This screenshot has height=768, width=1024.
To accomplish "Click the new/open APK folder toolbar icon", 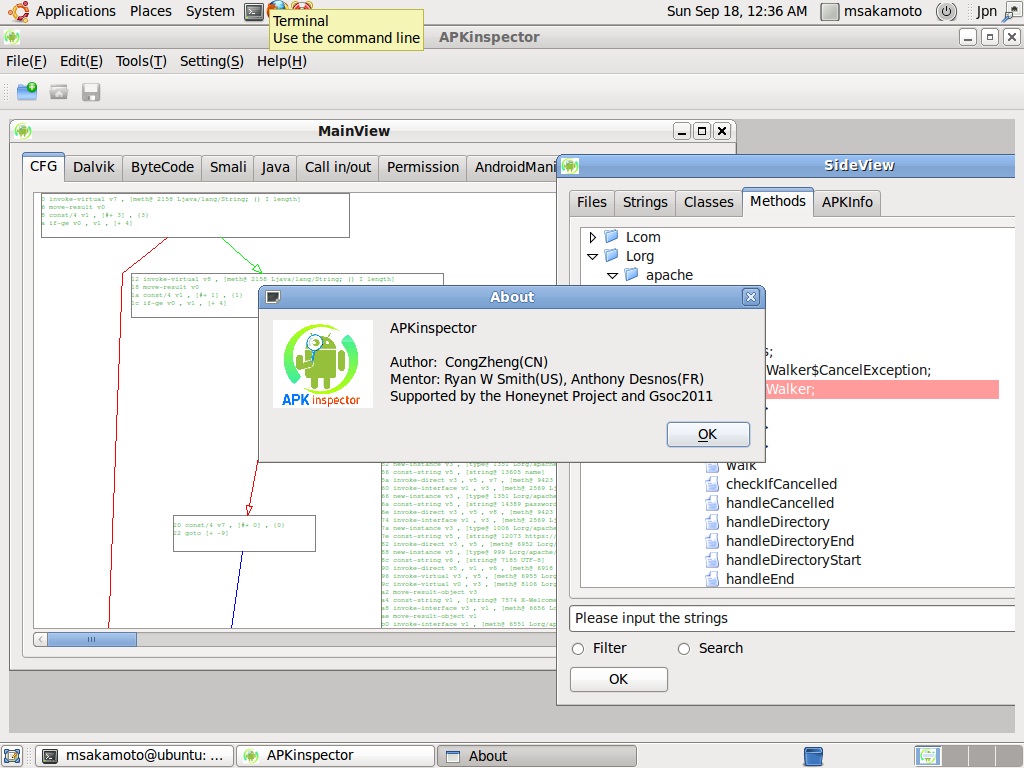I will (x=27, y=92).
